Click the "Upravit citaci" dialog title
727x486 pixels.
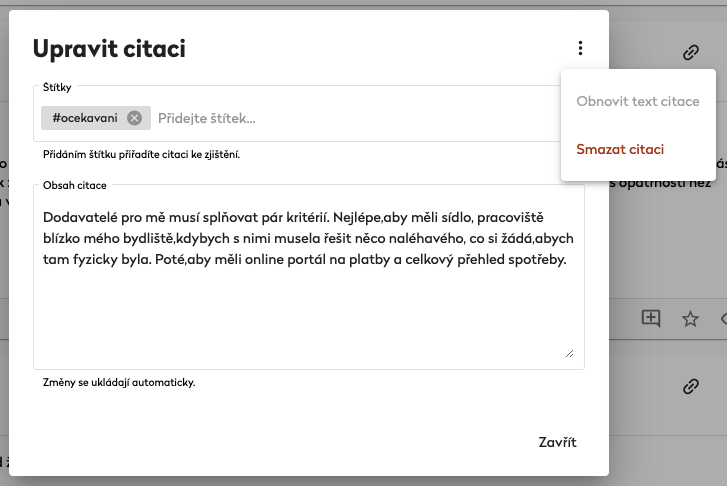[x=109, y=48]
